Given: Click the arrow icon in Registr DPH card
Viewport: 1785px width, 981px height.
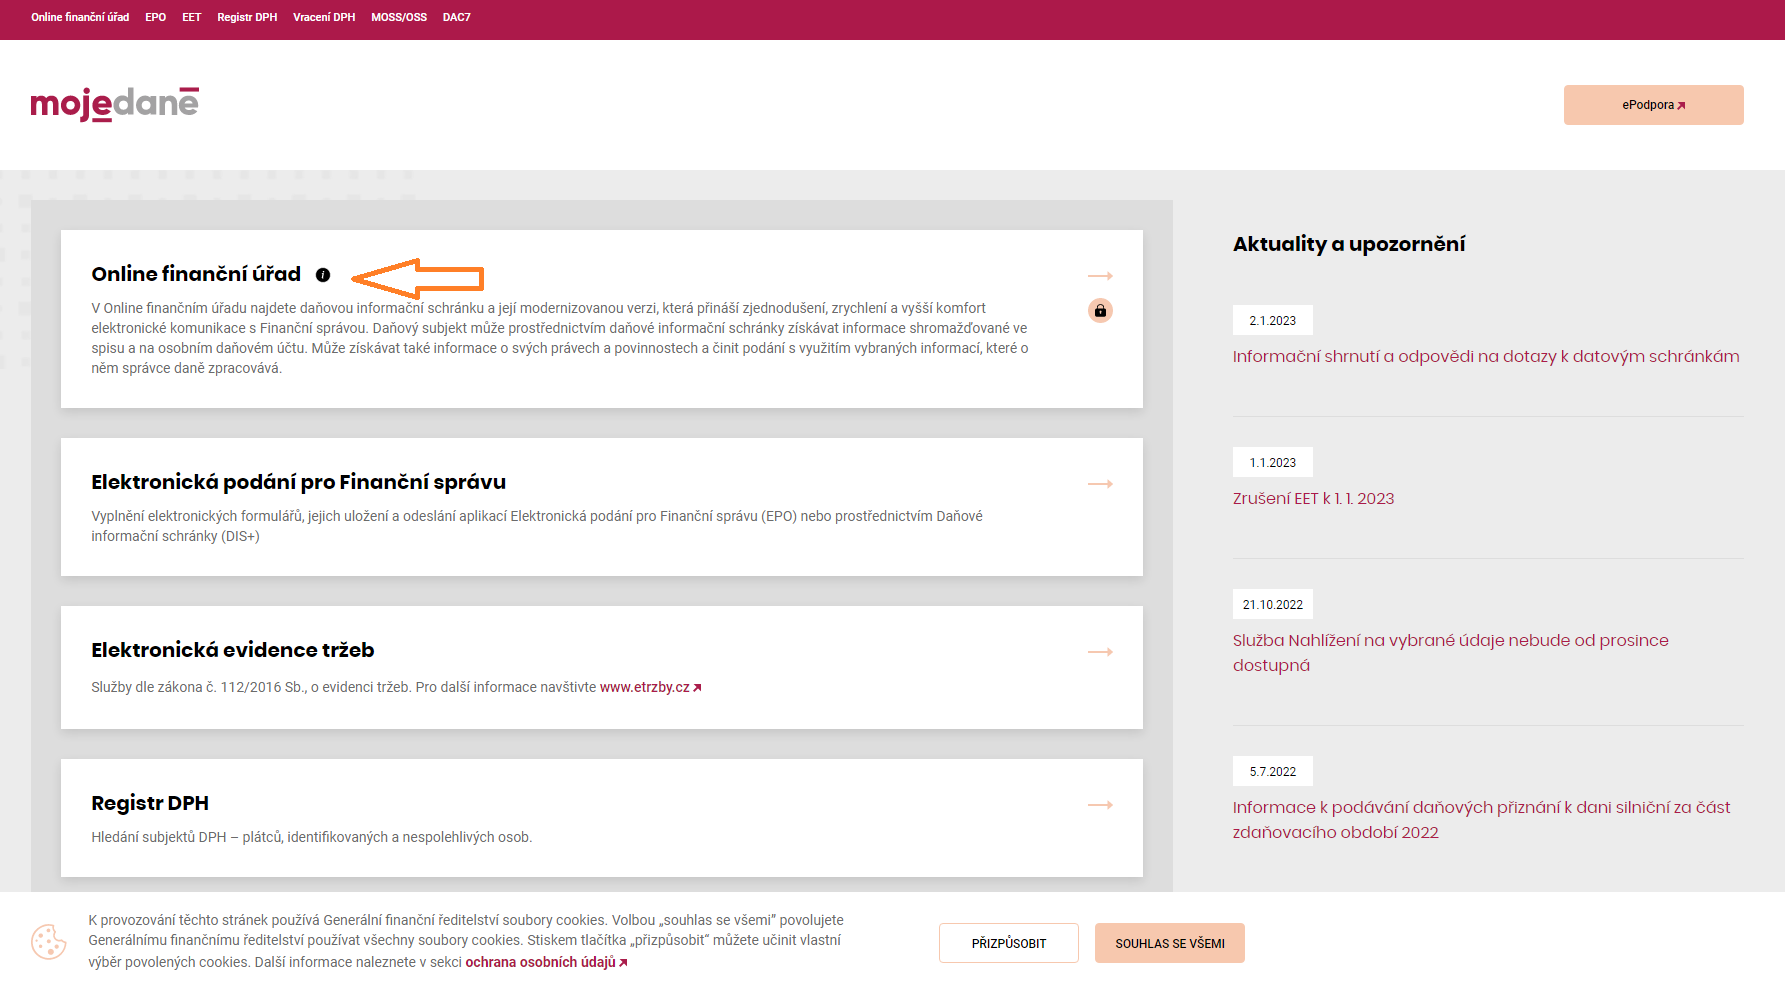Looking at the screenshot, I should (1100, 805).
